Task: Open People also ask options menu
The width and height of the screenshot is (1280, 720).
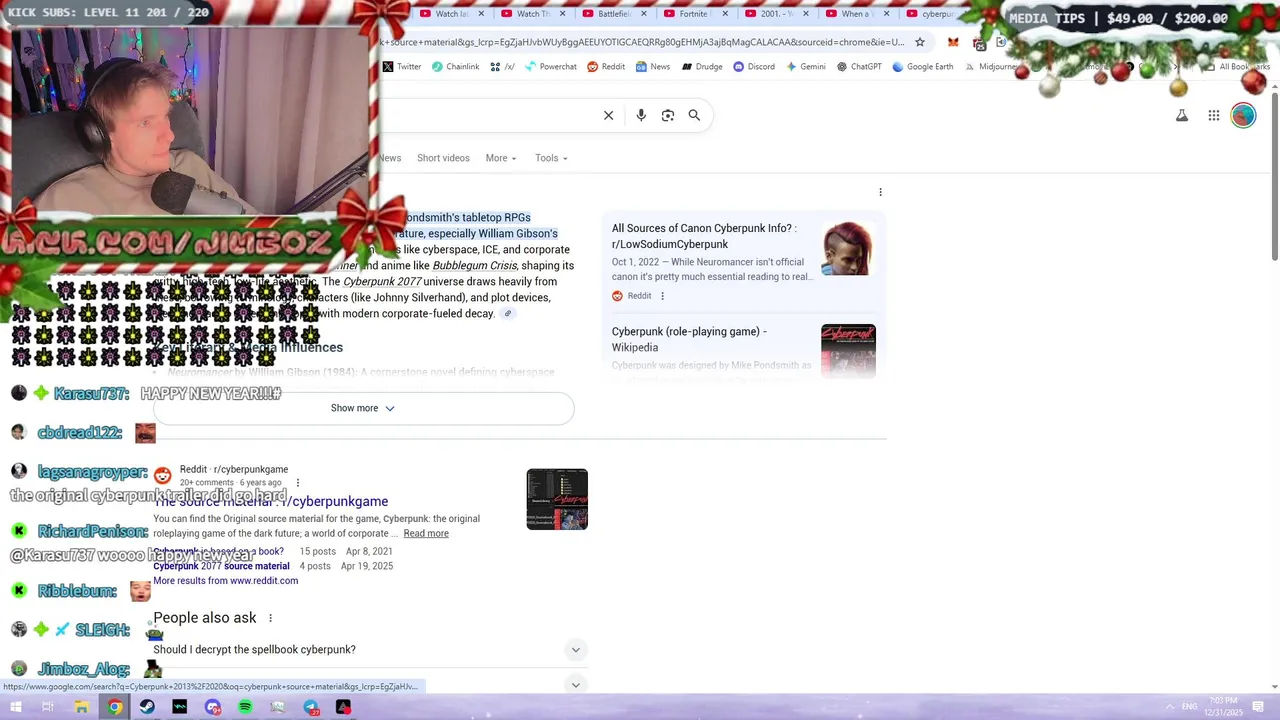Action: point(270,618)
